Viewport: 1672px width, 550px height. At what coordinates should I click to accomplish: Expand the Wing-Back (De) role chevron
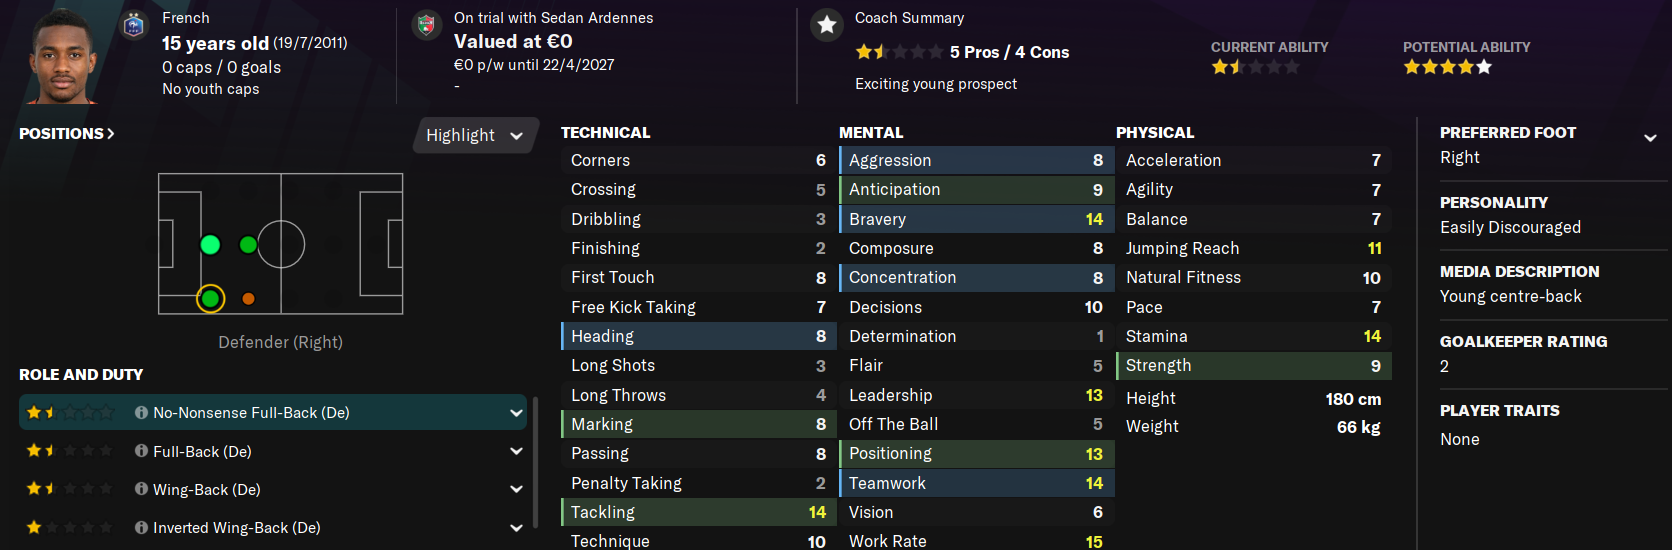516,489
